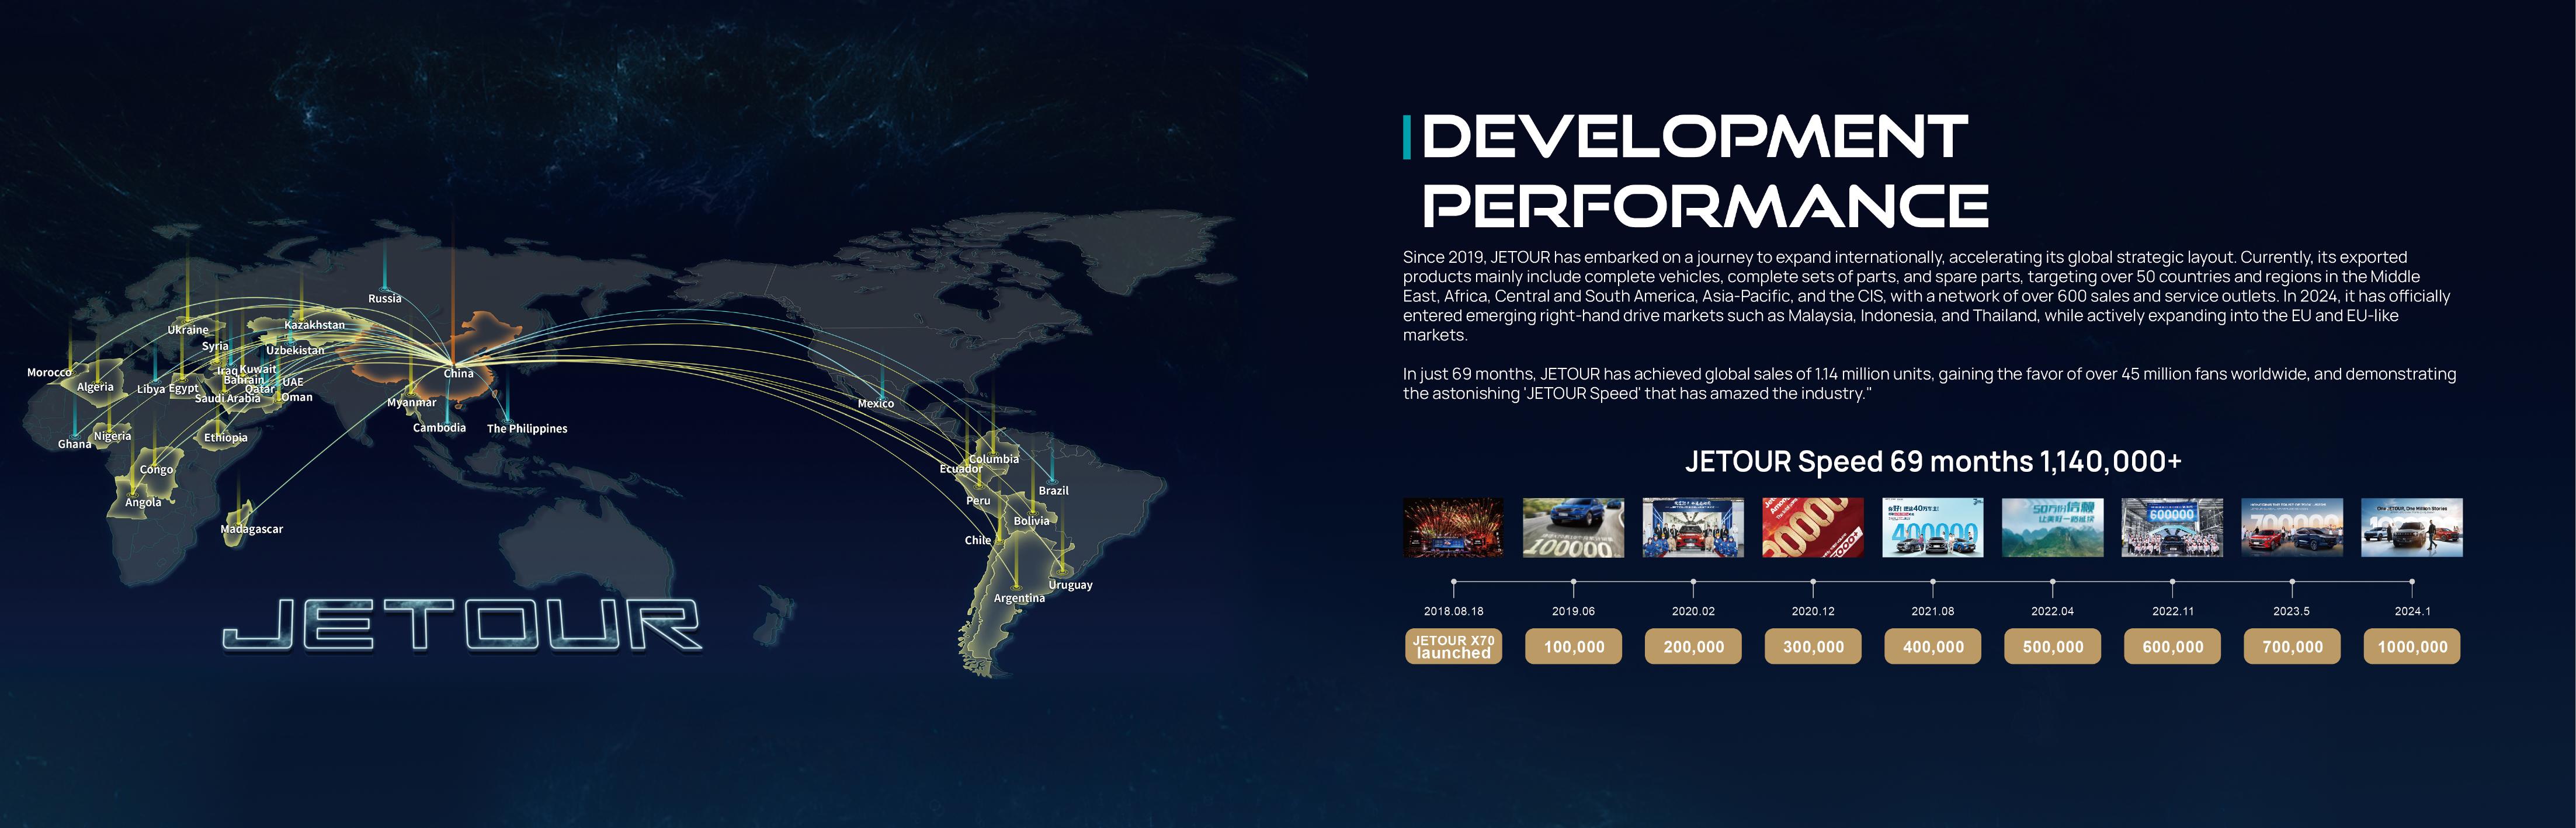This screenshot has height=828, width=2576.
Task: Select the 400,000 milestone badge
Action: (x=1933, y=646)
